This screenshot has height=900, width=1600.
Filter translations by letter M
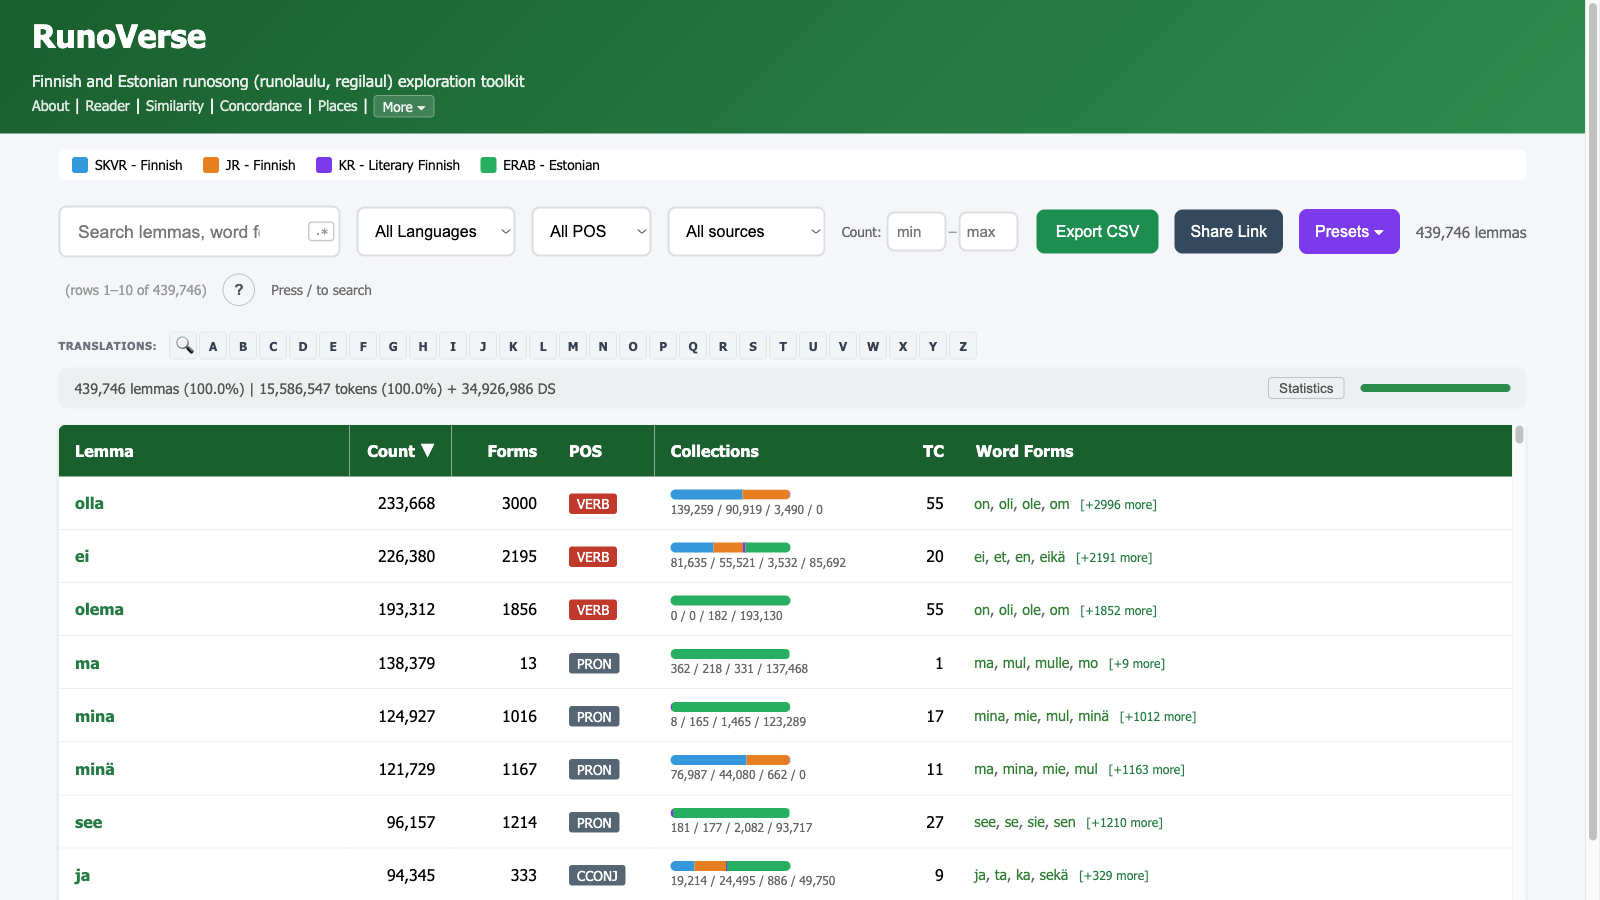click(x=573, y=346)
